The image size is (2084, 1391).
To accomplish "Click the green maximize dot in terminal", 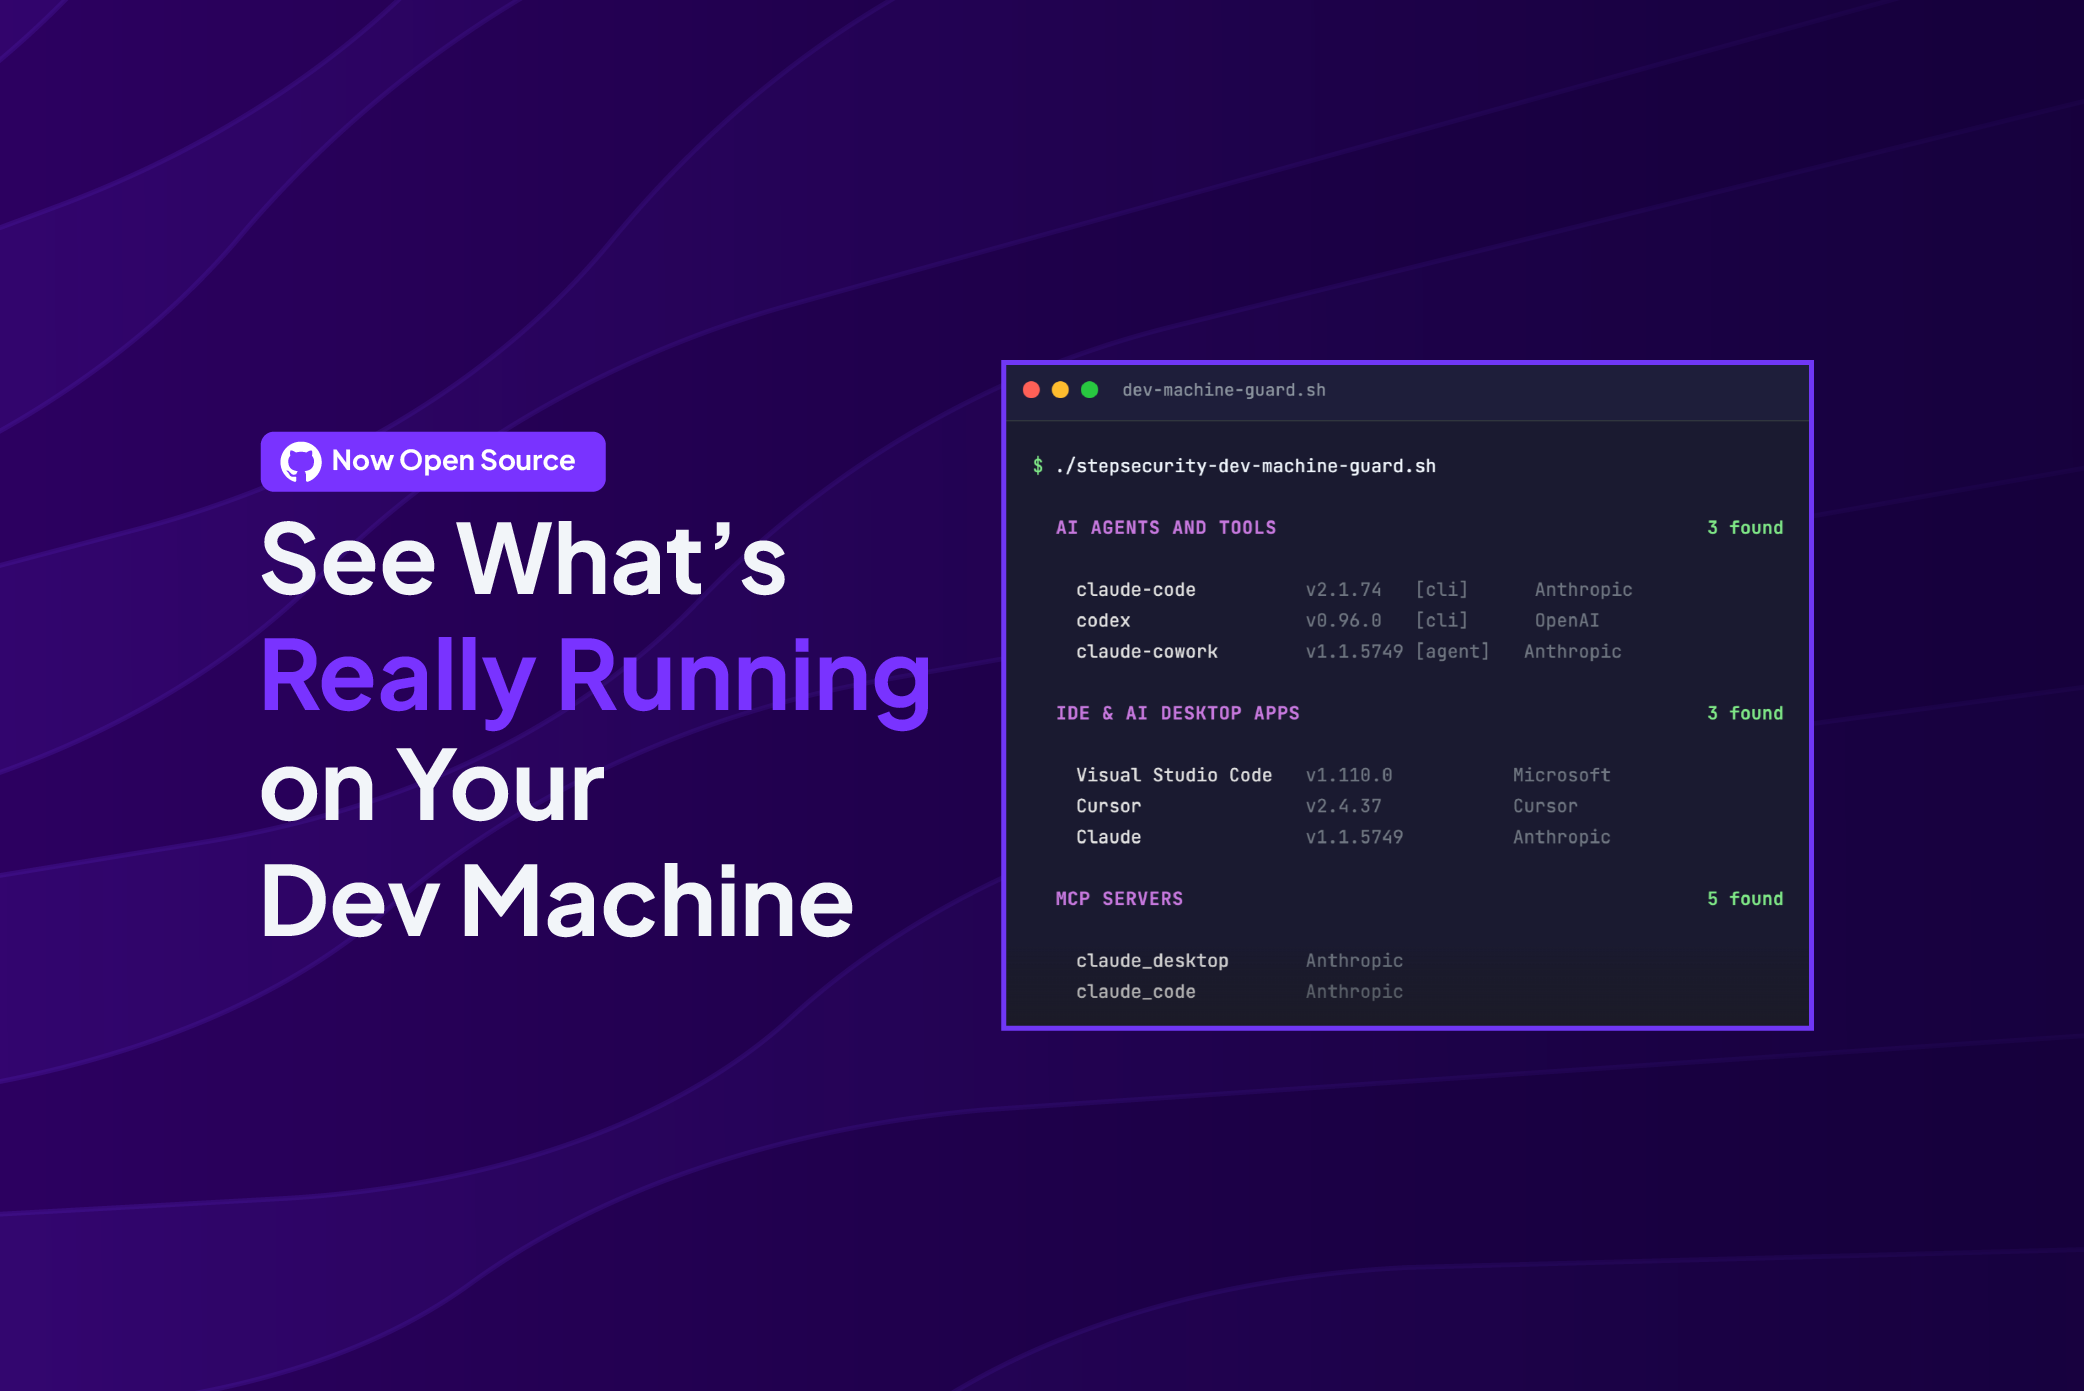I will [1089, 390].
